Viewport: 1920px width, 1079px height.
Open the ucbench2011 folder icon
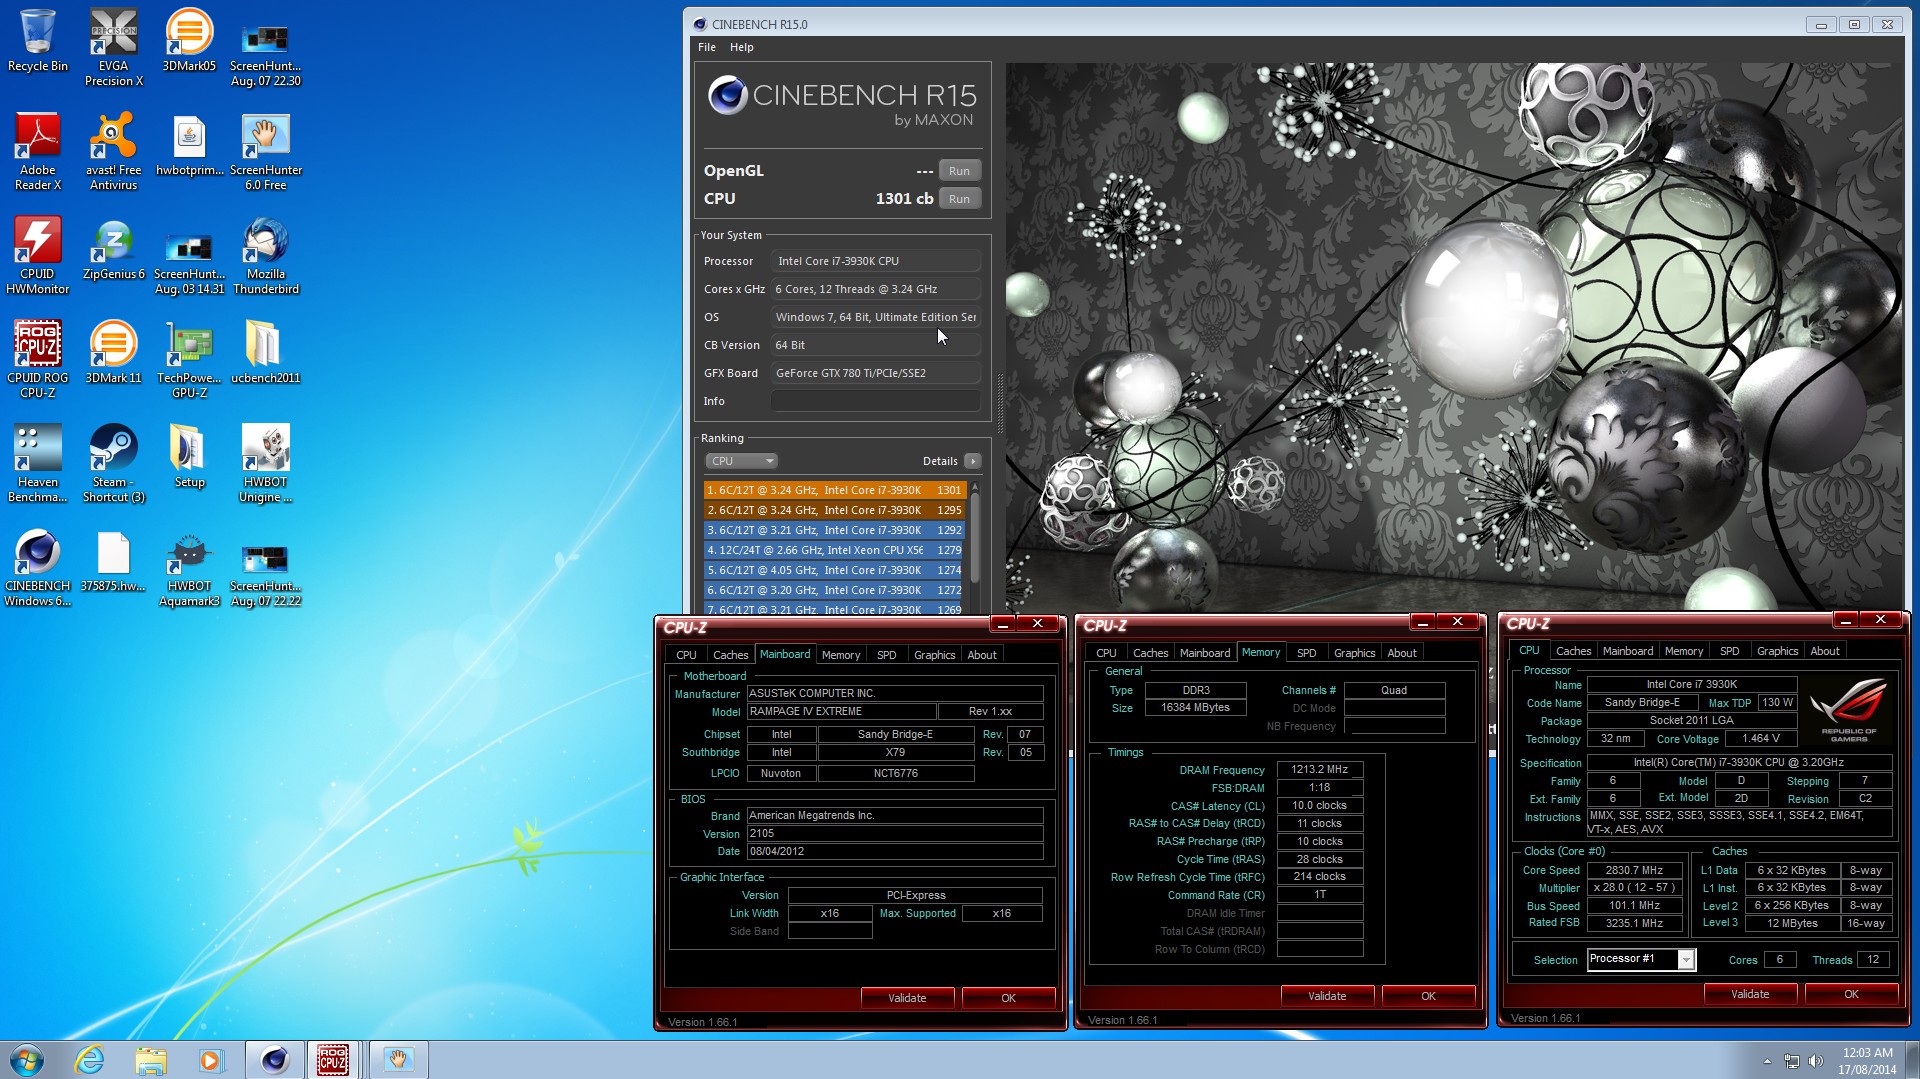(x=266, y=352)
